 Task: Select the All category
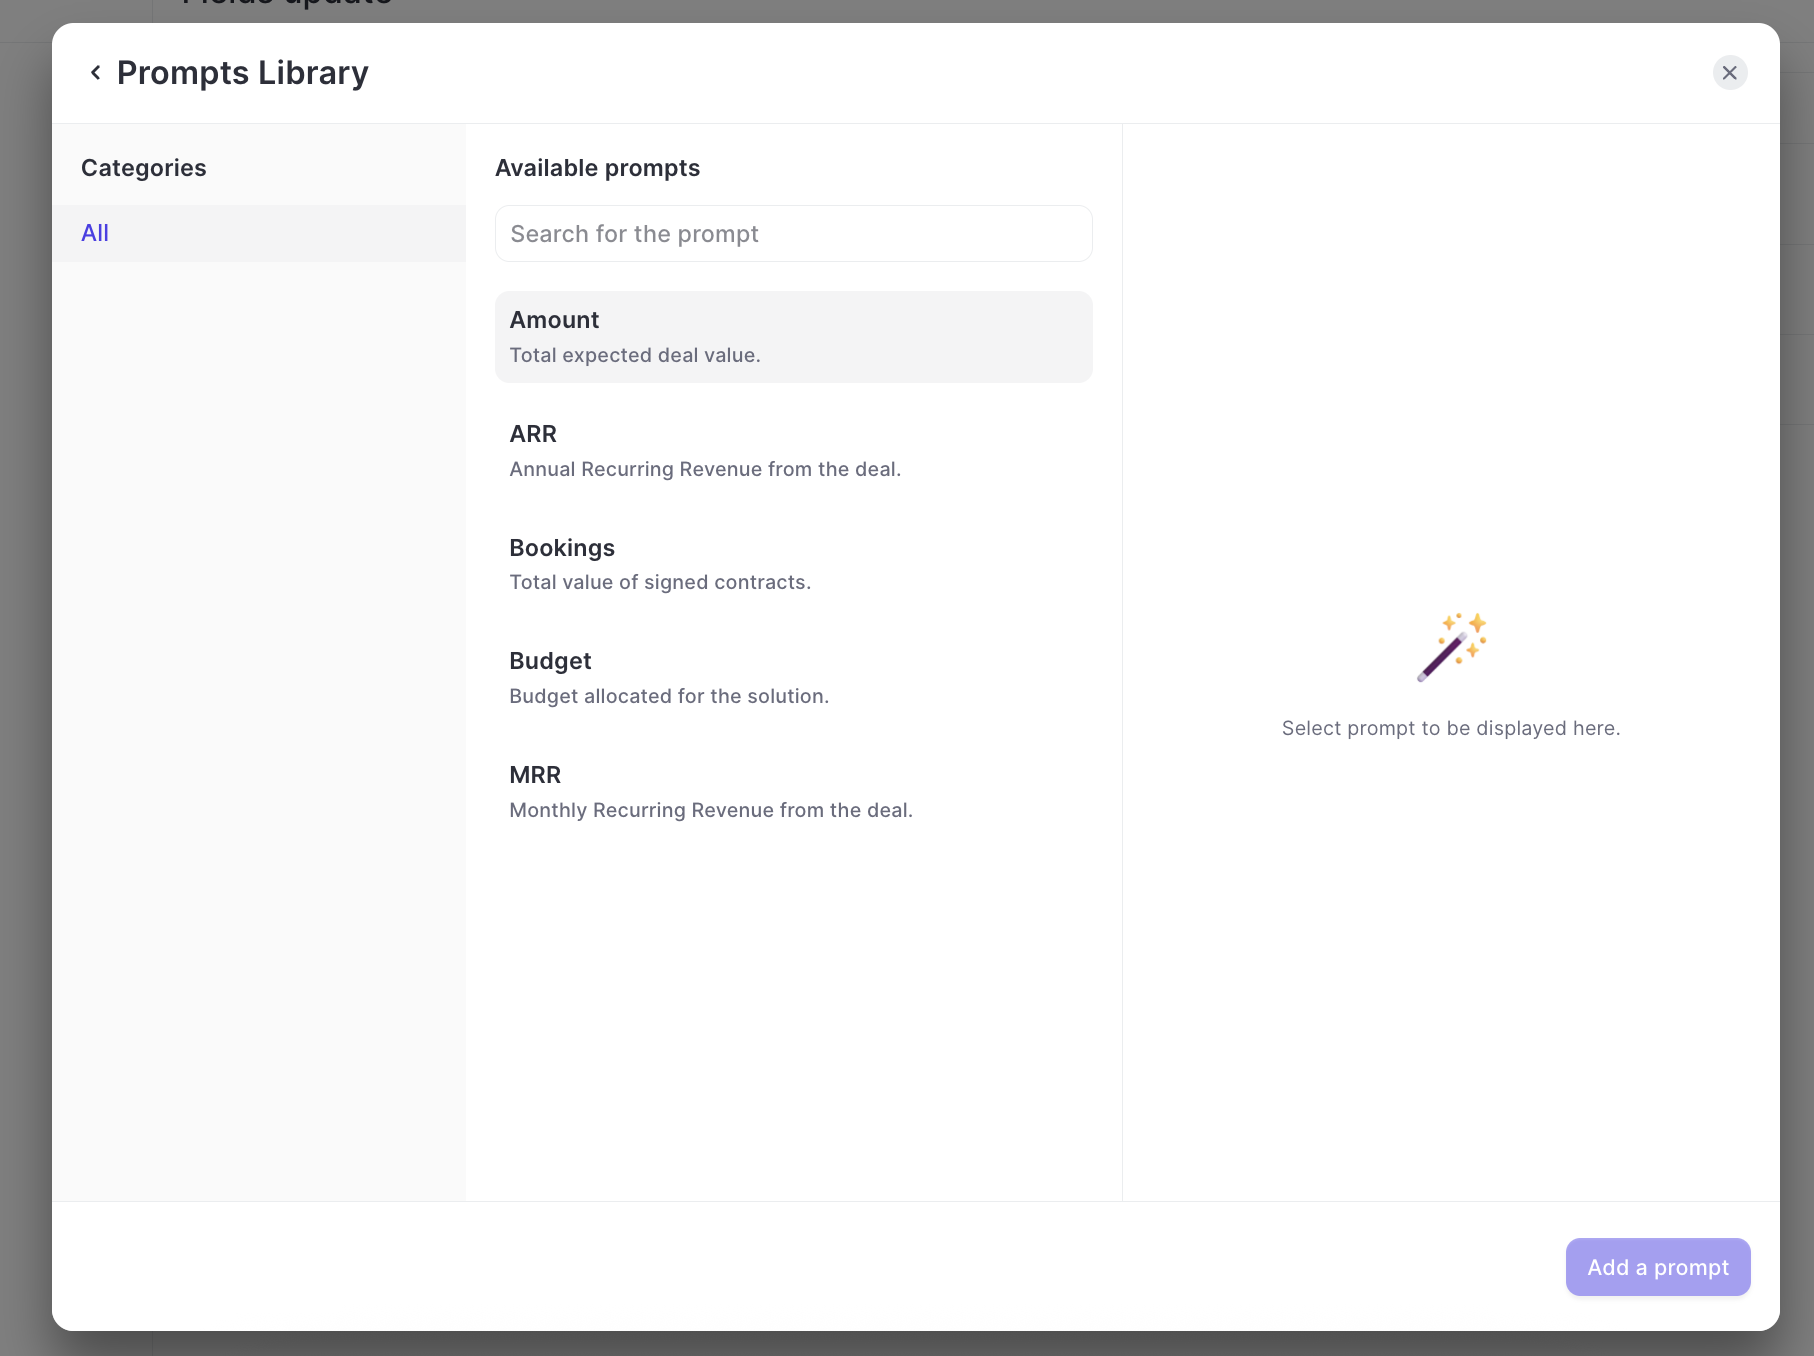coord(259,233)
